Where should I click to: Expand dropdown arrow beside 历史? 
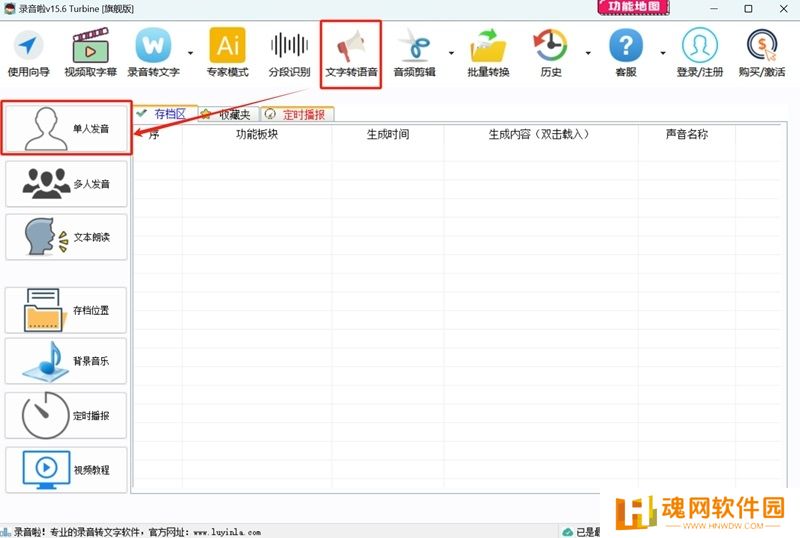[x=588, y=53]
